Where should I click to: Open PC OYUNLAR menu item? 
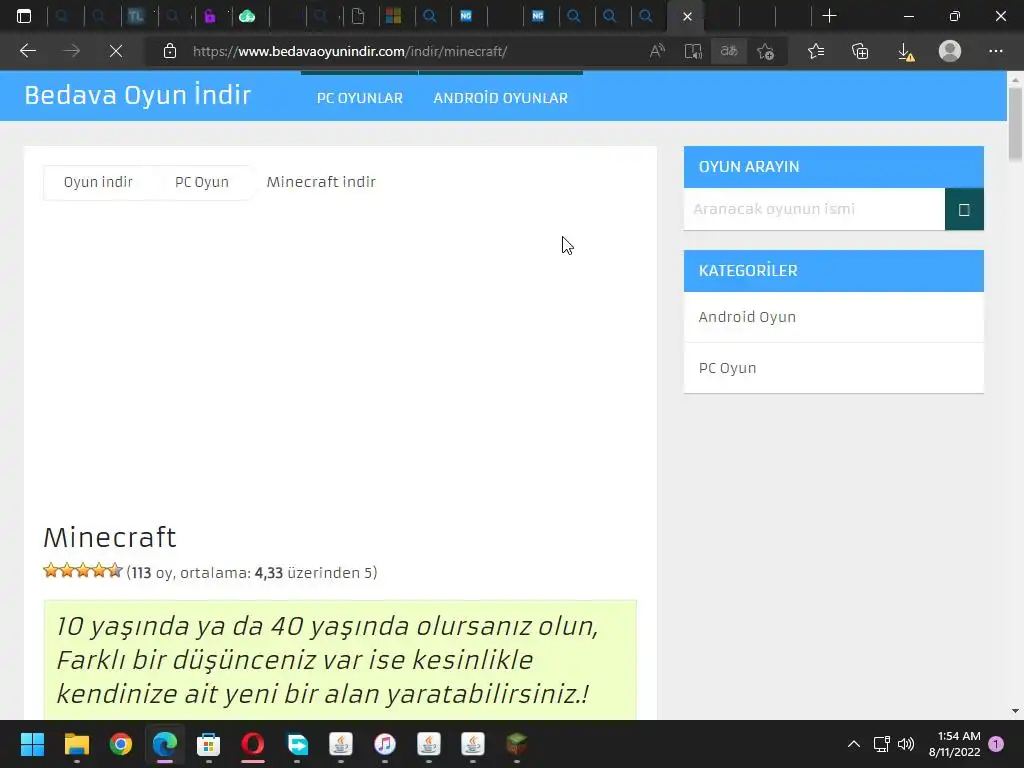click(360, 98)
